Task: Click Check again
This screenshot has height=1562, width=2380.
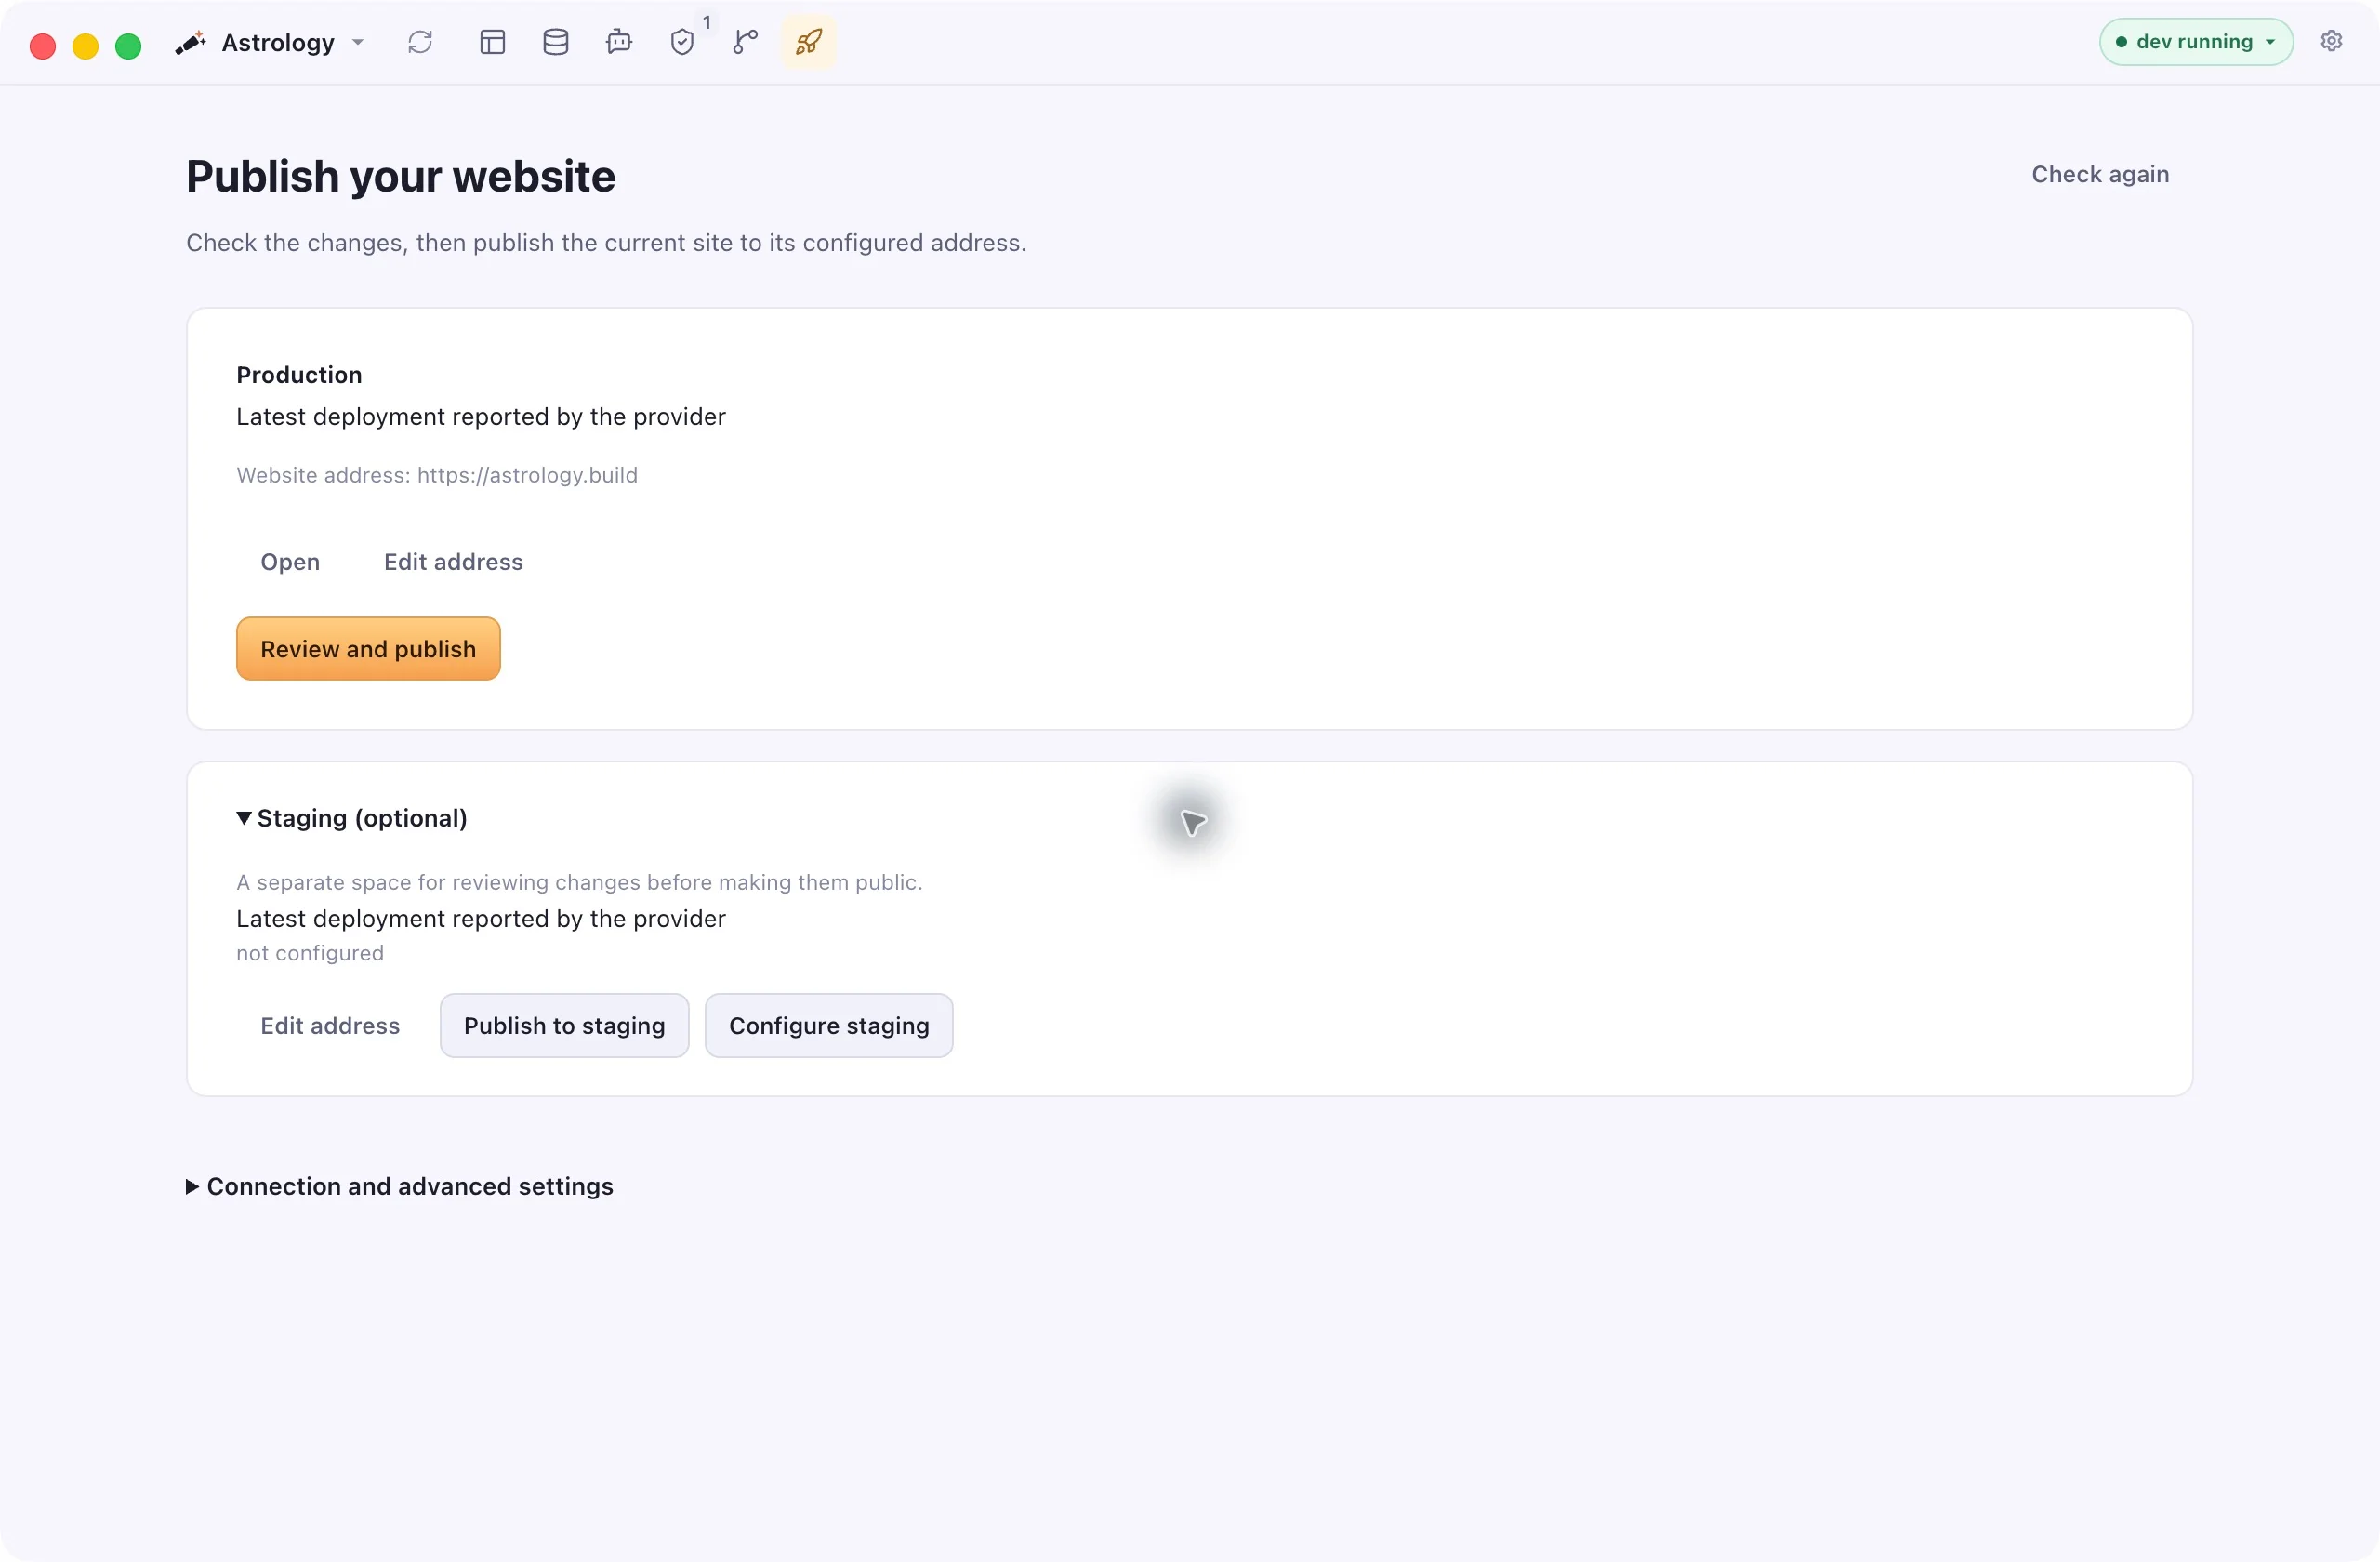Action: tap(2100, 174)
